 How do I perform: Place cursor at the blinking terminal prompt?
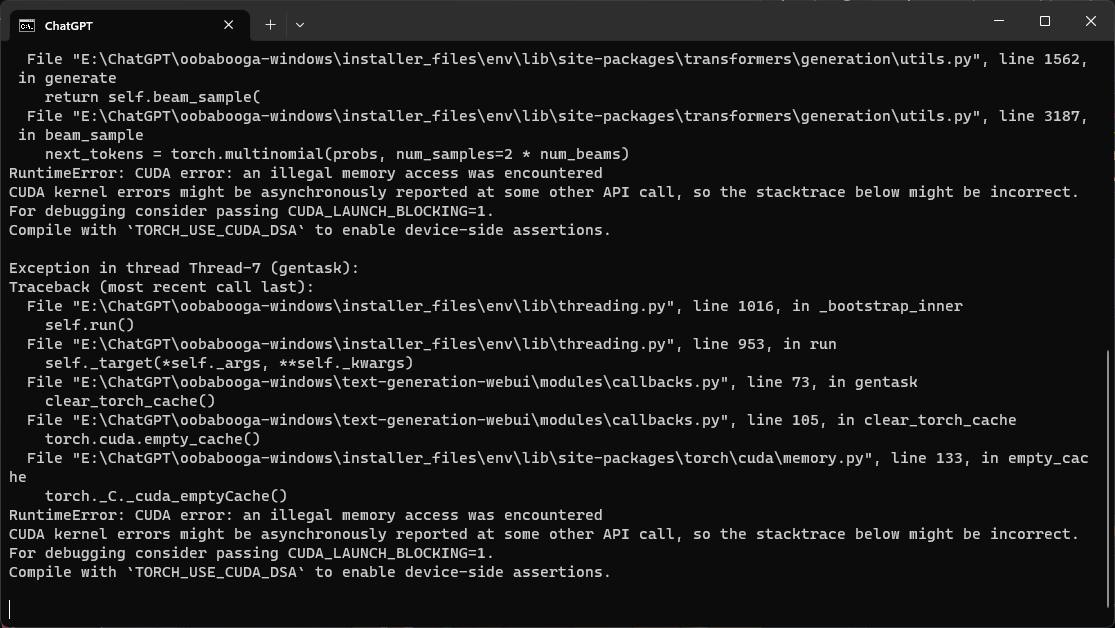10,608
